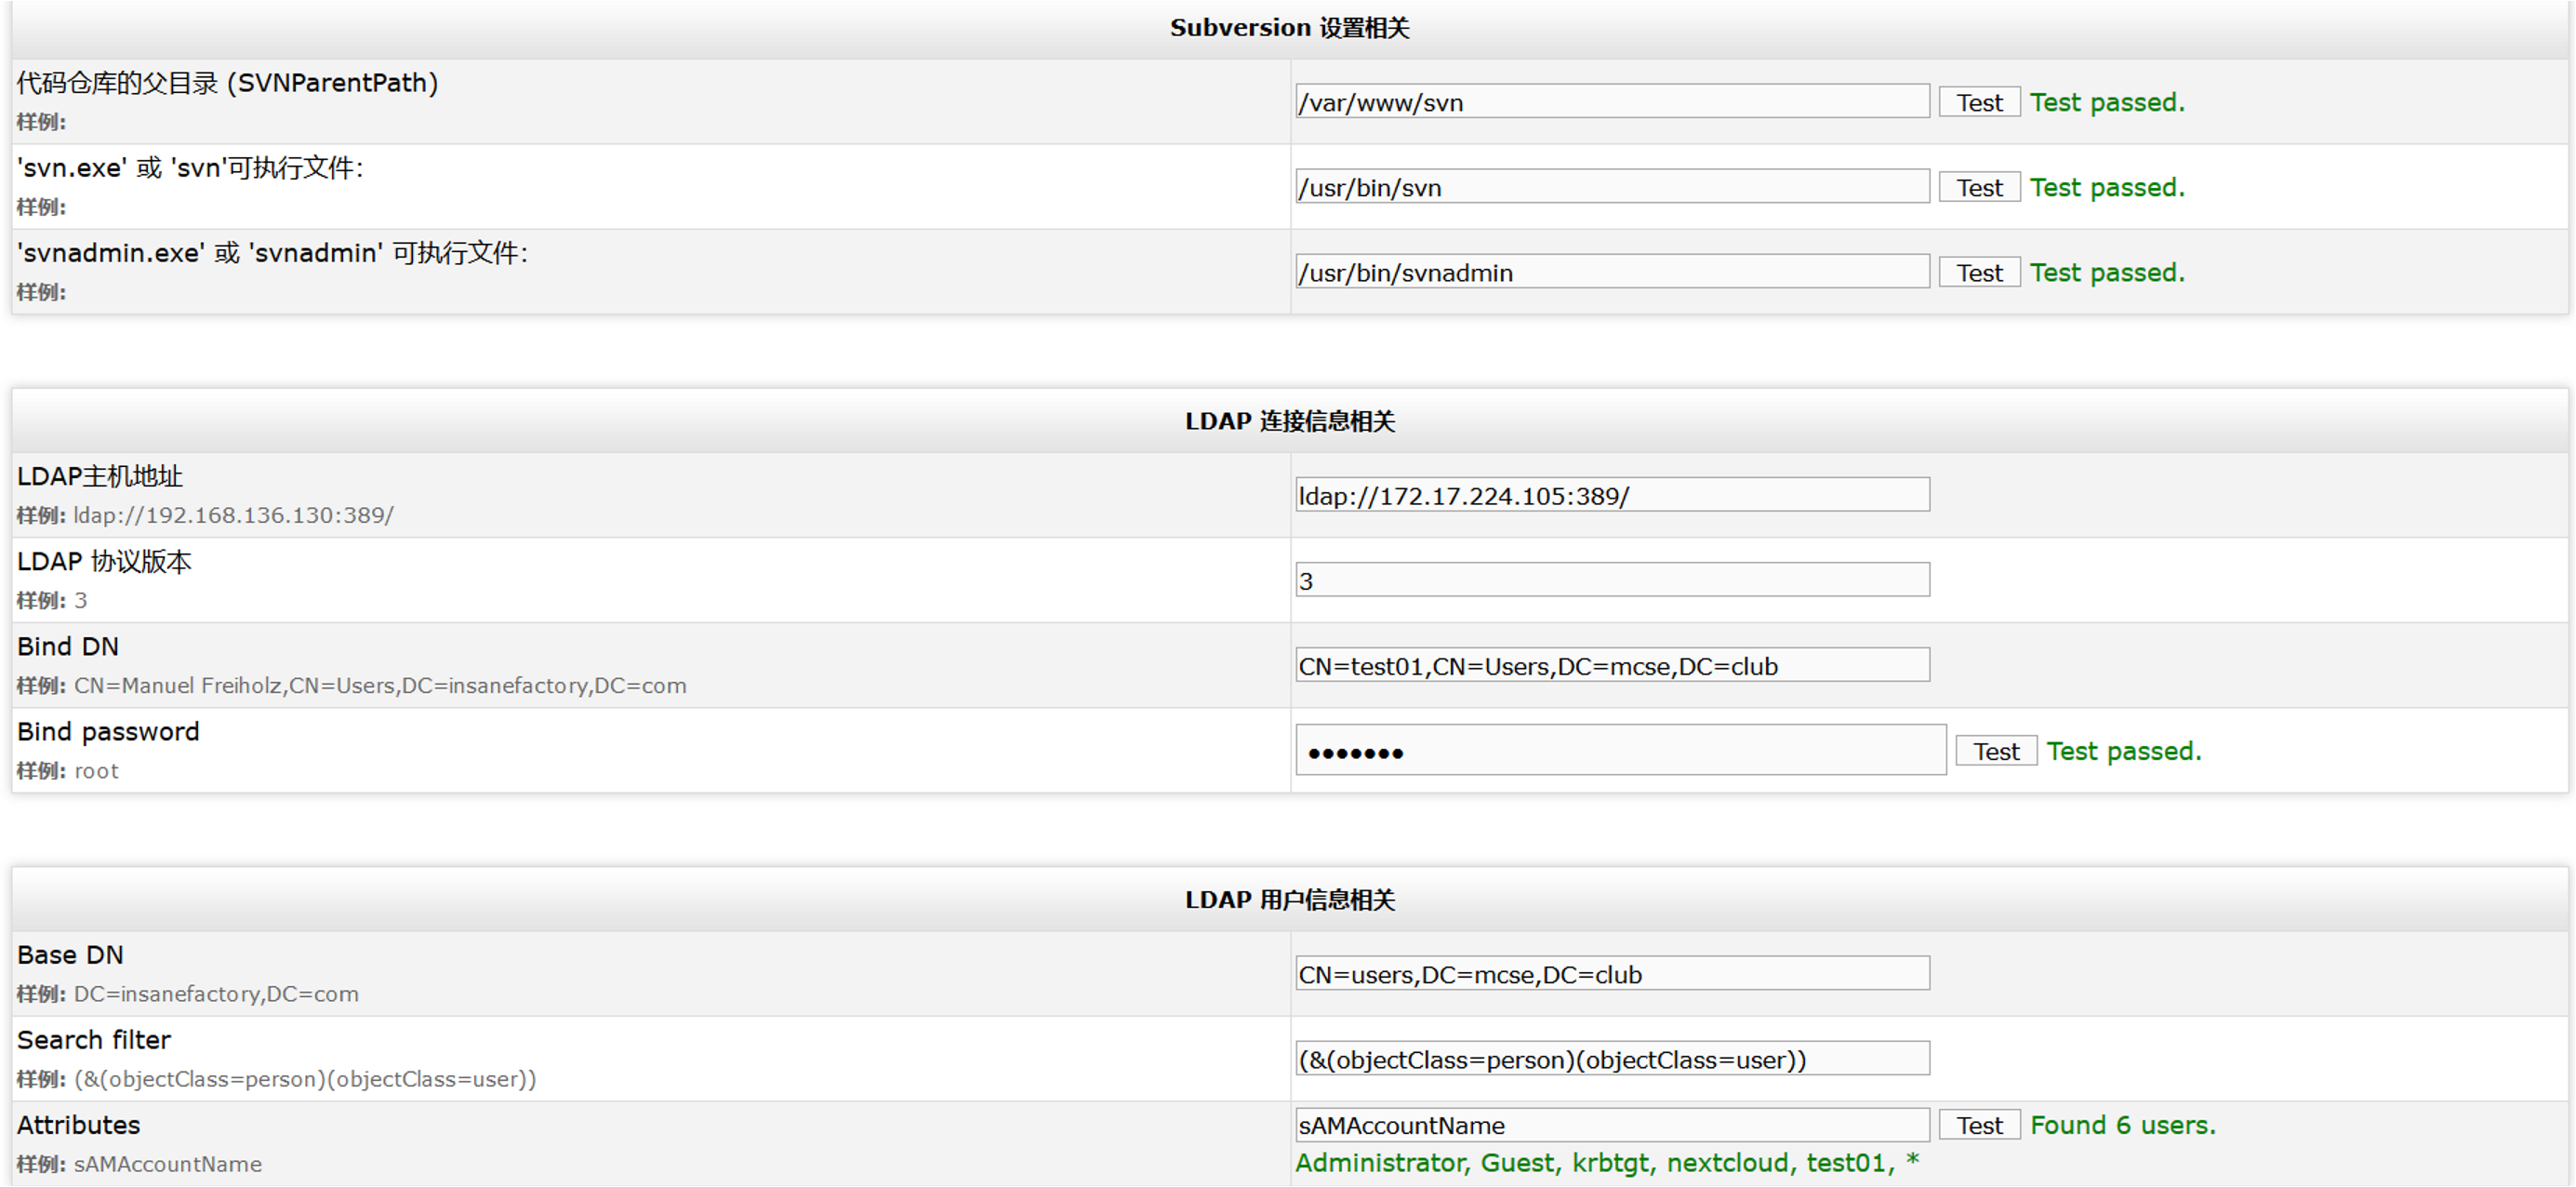
Task: Test the Bind password connection
Action: [1996, 751]
